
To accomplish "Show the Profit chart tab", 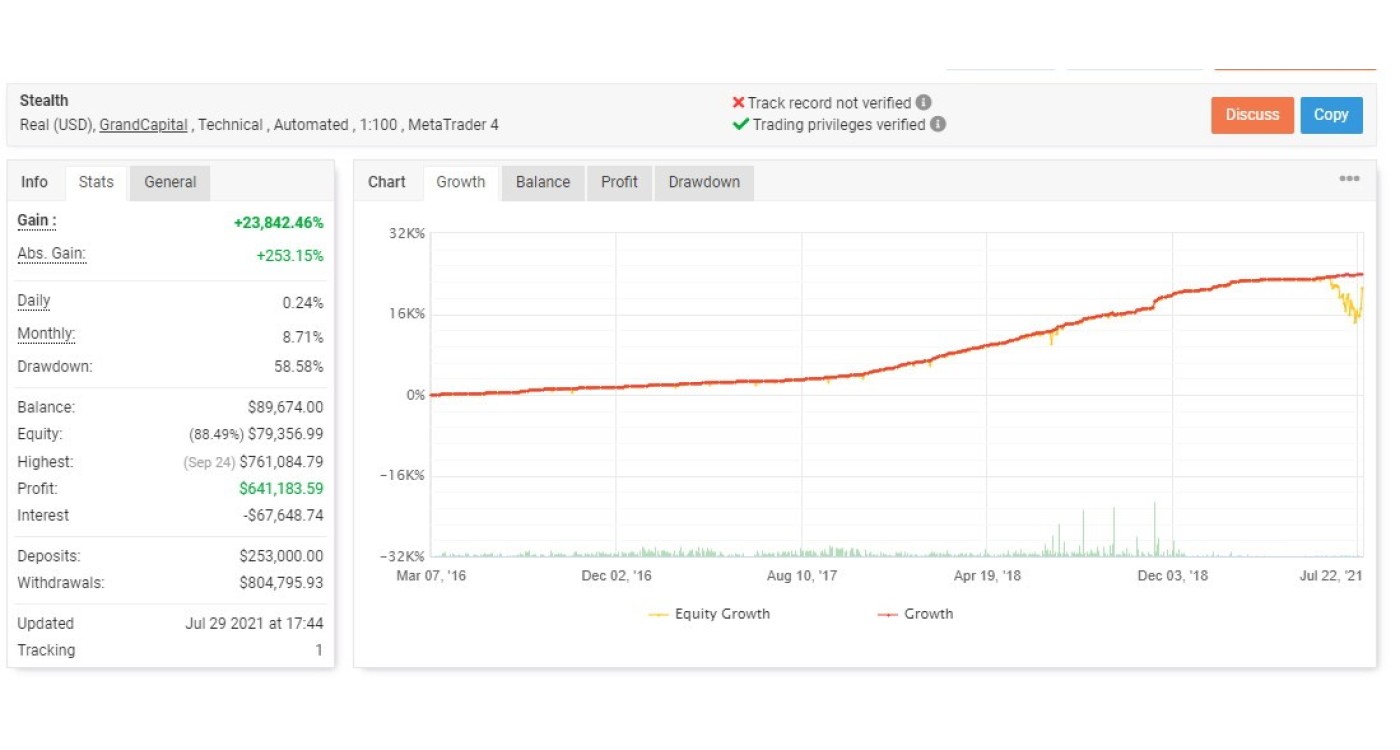I will pyautogui.click(x=619, y=182).
